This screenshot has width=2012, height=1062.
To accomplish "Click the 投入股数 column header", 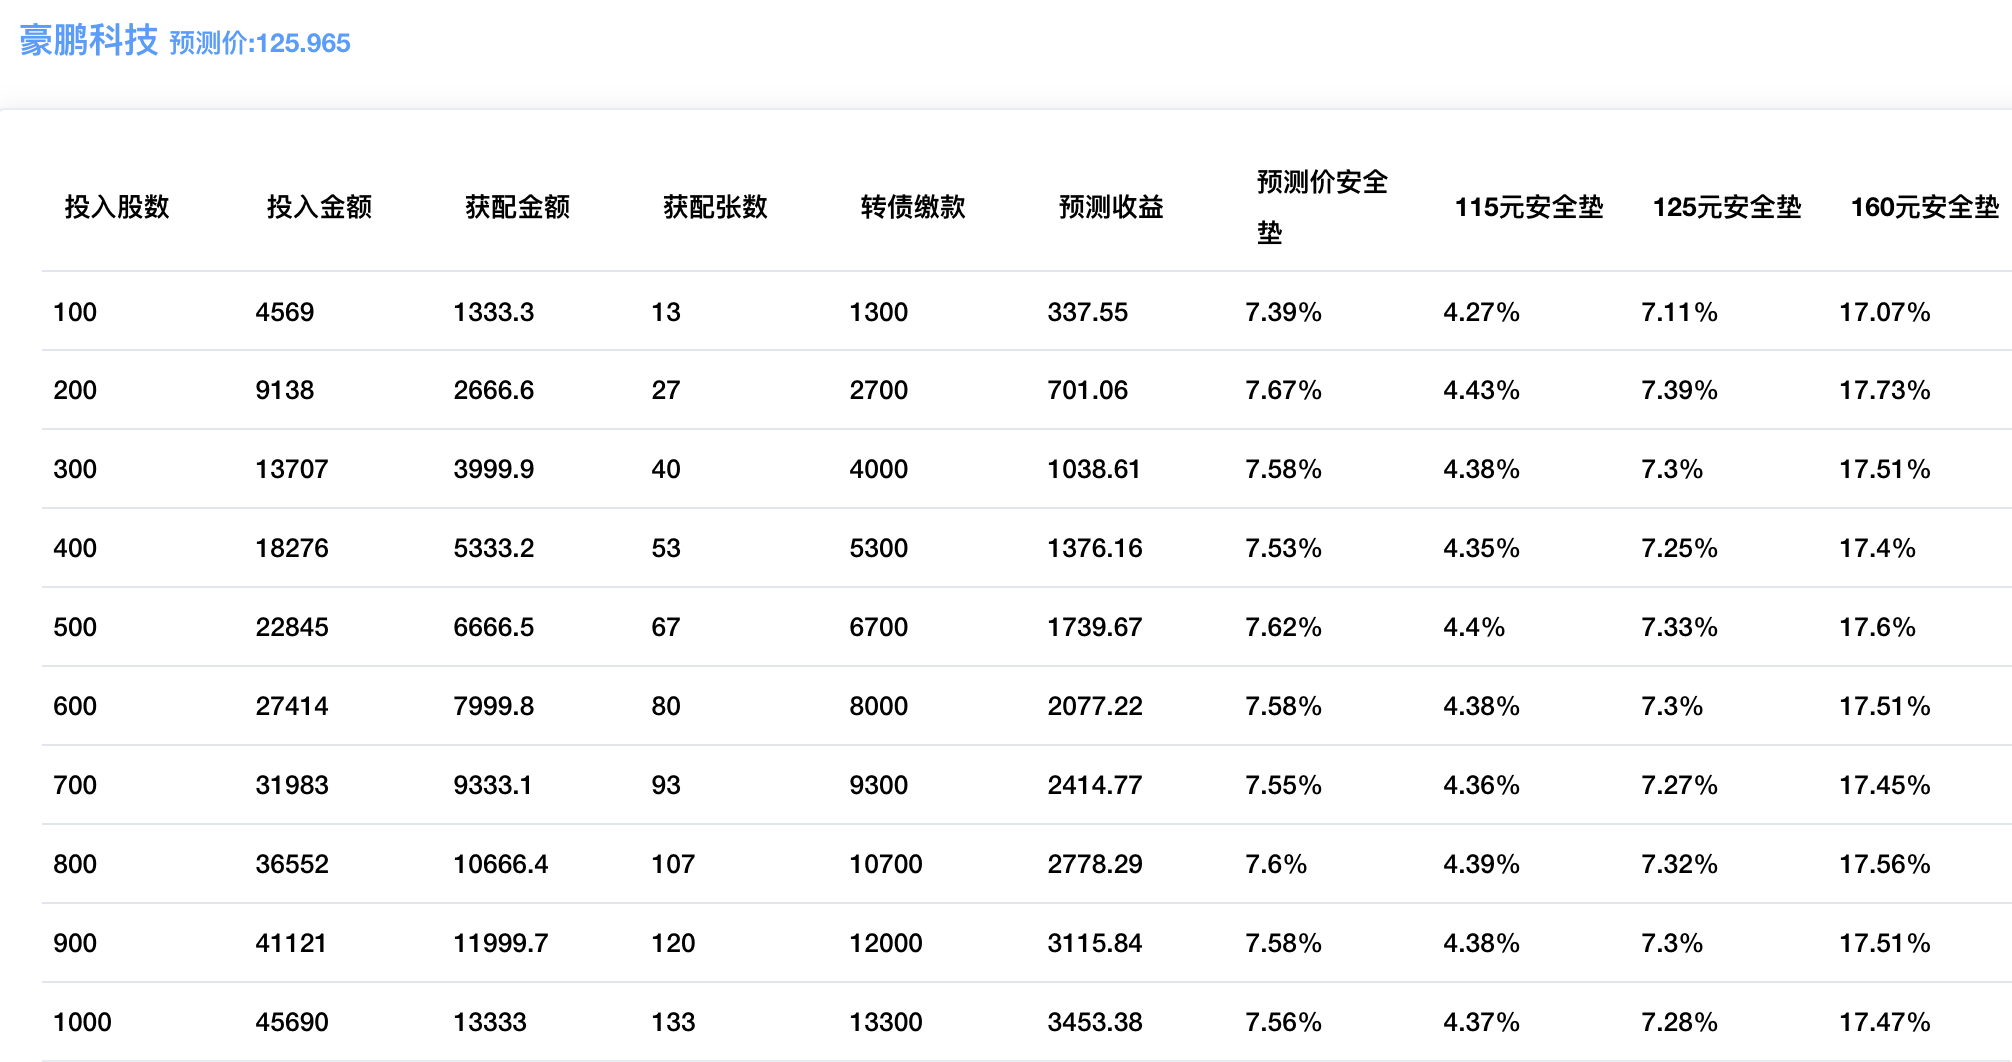I will pos(117,207).
